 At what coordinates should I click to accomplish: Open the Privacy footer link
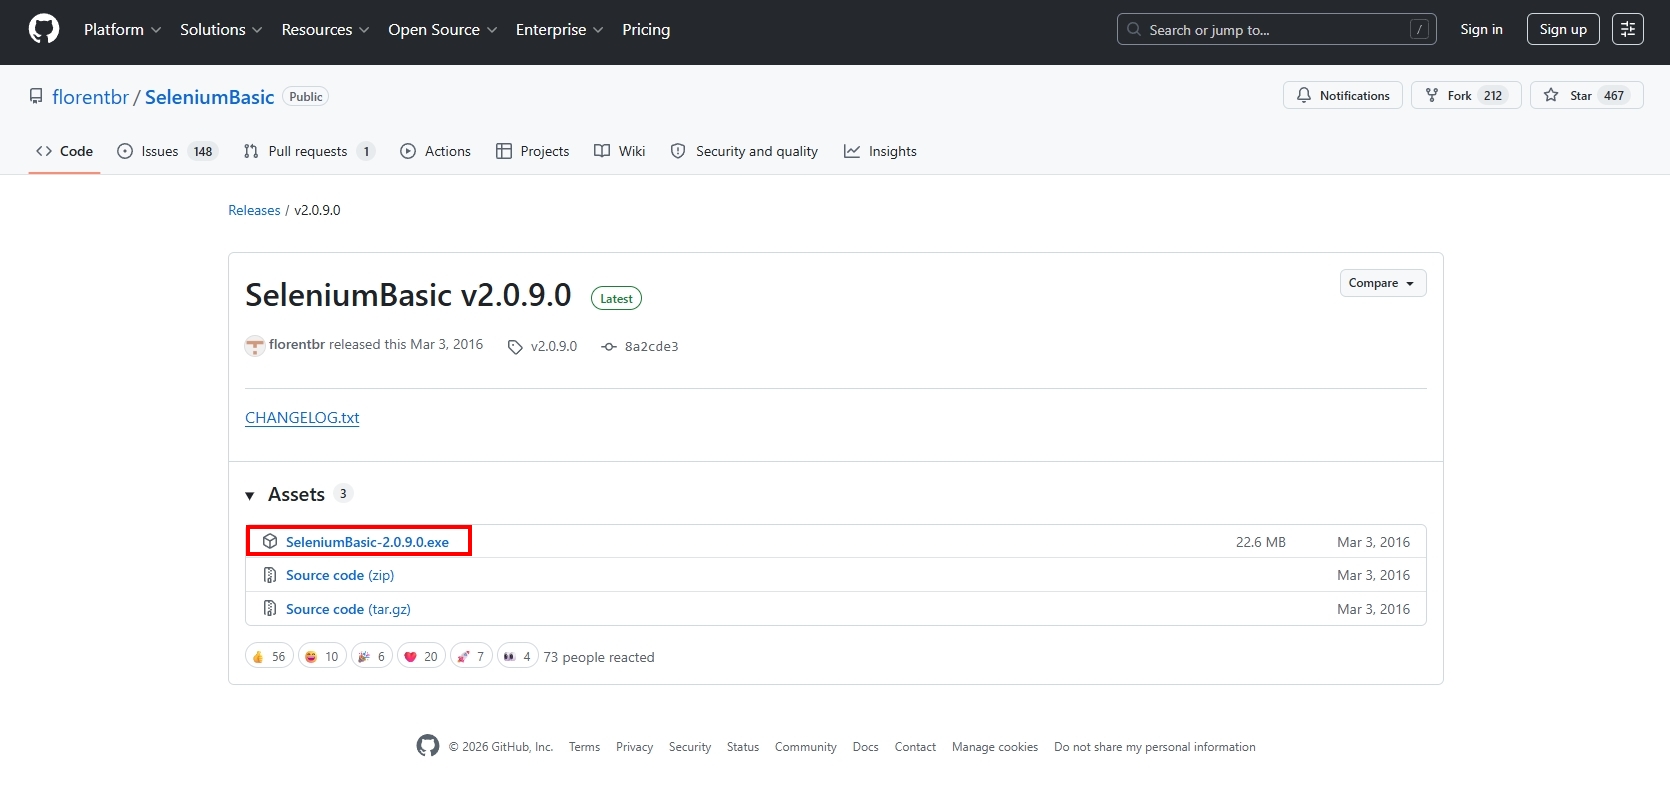(634, 747)
